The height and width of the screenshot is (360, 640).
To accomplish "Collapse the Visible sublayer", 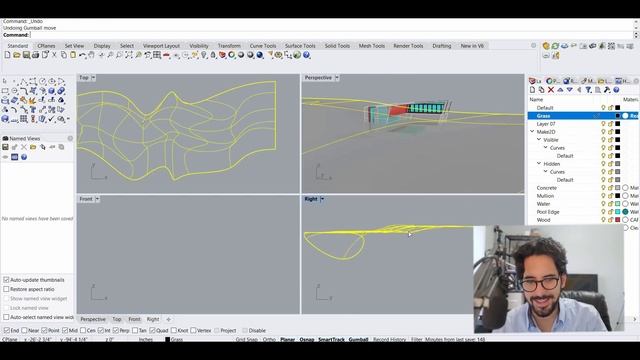I will (x=539, y=140).
